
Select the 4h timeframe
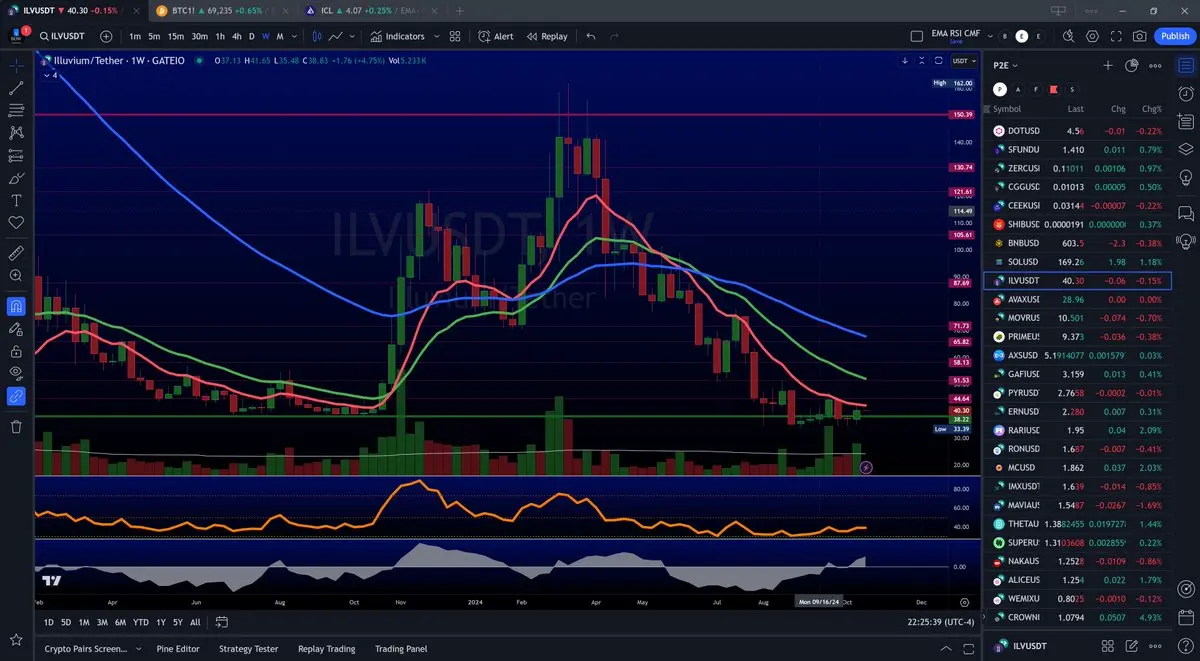[x=237, y=36]
